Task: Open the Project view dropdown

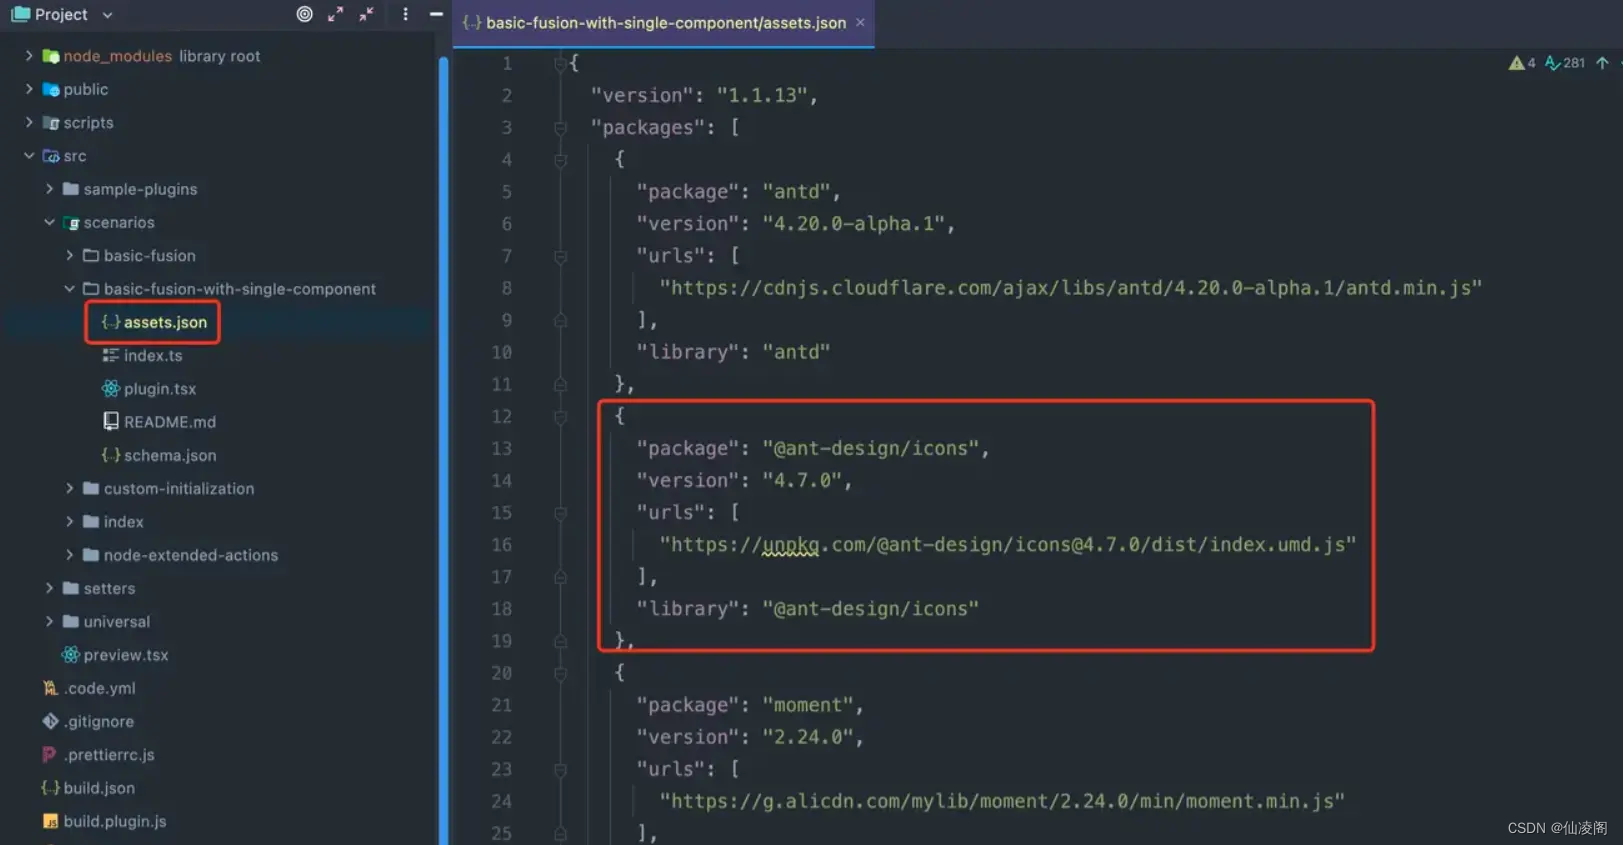Action: click(107, 15)
